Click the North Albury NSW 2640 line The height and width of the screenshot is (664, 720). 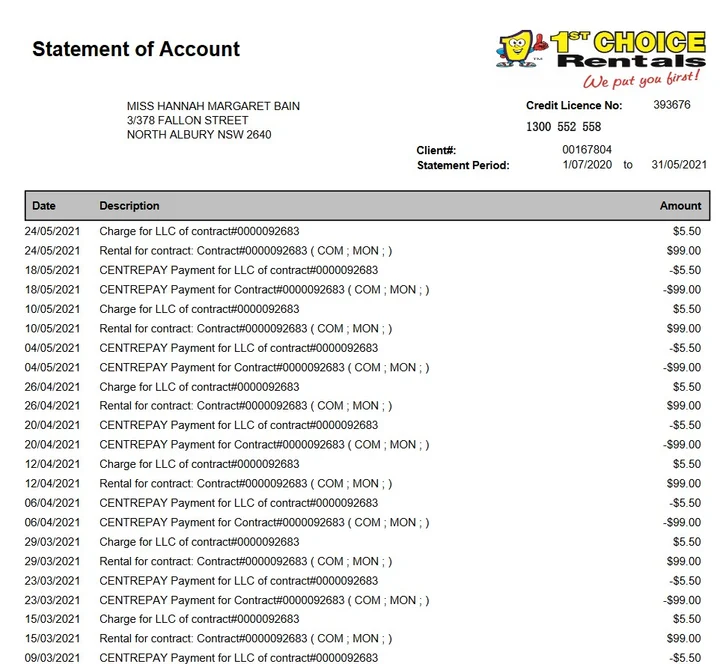coord(199,135)
